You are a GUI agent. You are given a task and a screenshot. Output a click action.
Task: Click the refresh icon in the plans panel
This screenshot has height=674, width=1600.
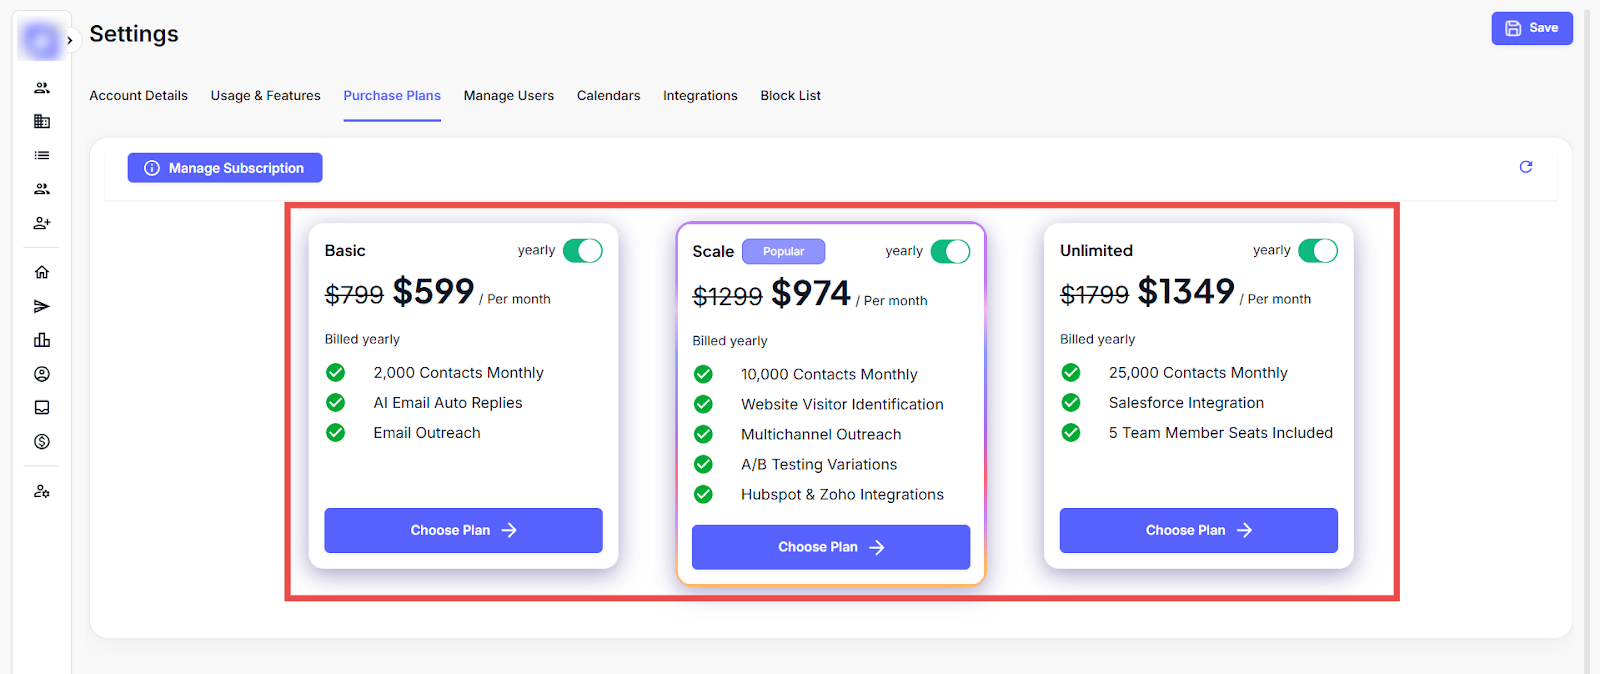pos(1525,167)
